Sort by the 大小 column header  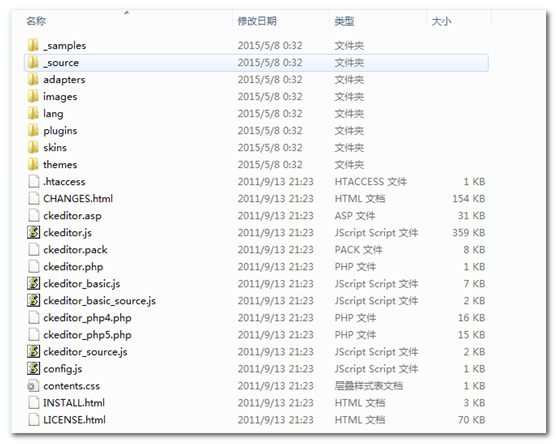click(x=441, y=21)
